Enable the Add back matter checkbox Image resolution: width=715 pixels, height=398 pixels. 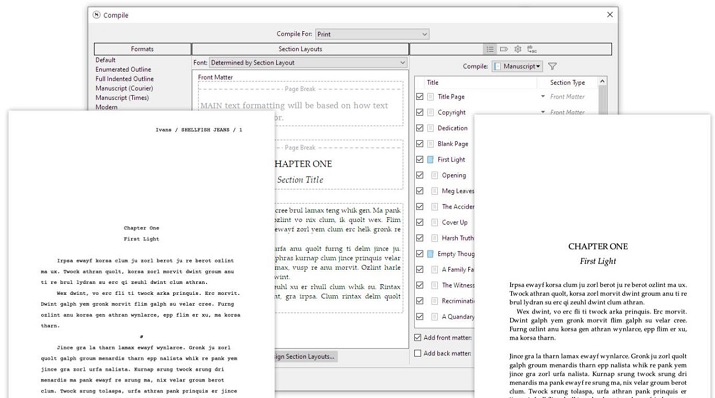(418, 353)
